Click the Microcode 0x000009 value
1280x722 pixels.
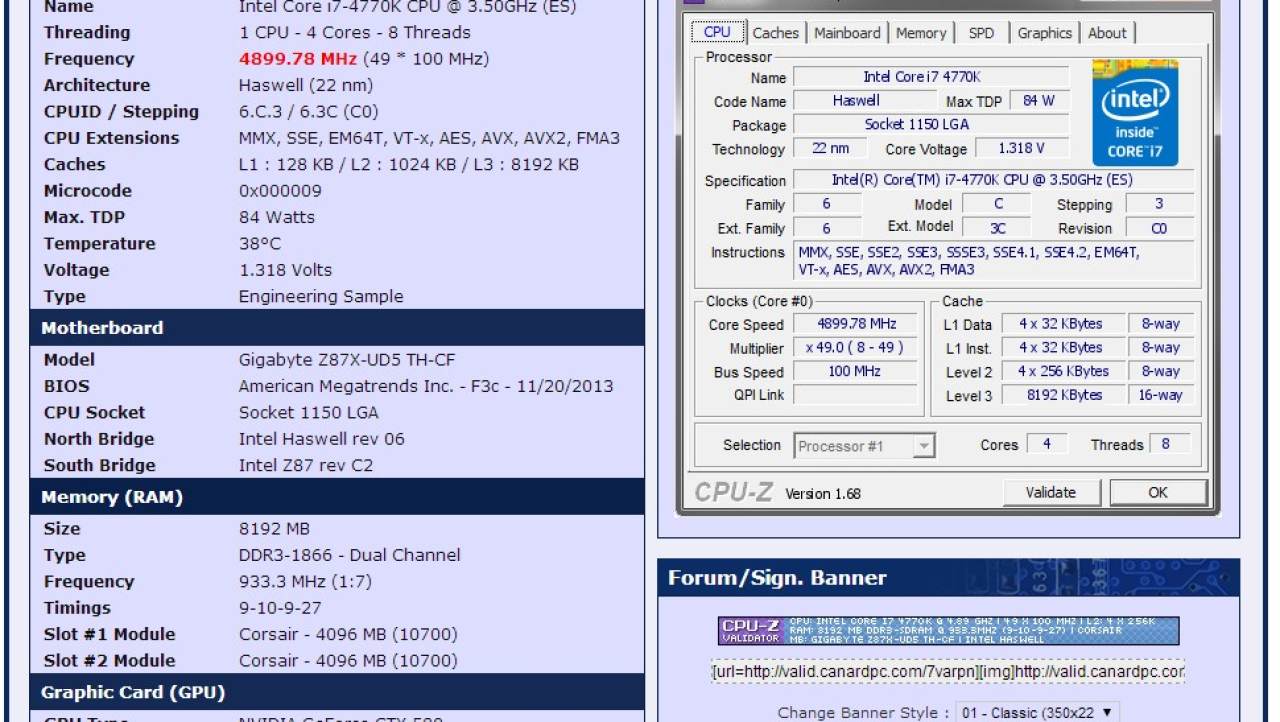280,191
